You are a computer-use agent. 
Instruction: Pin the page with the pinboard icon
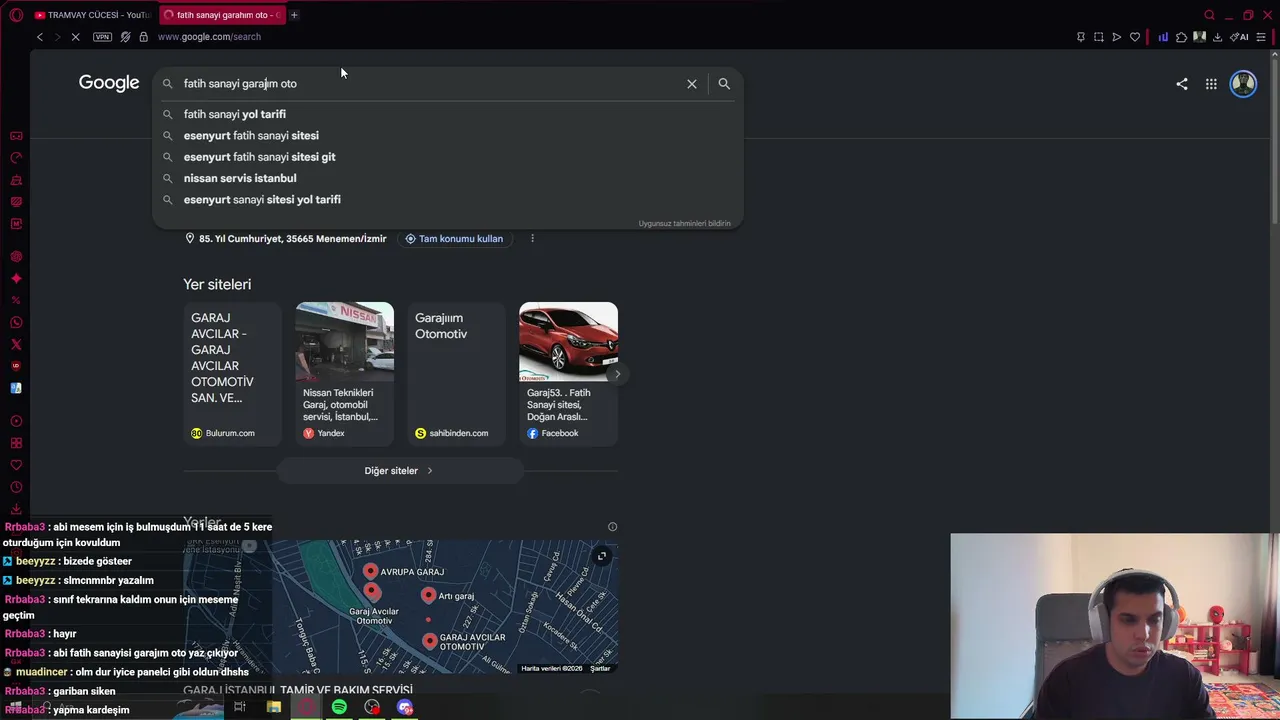(x=1080, y=37)
